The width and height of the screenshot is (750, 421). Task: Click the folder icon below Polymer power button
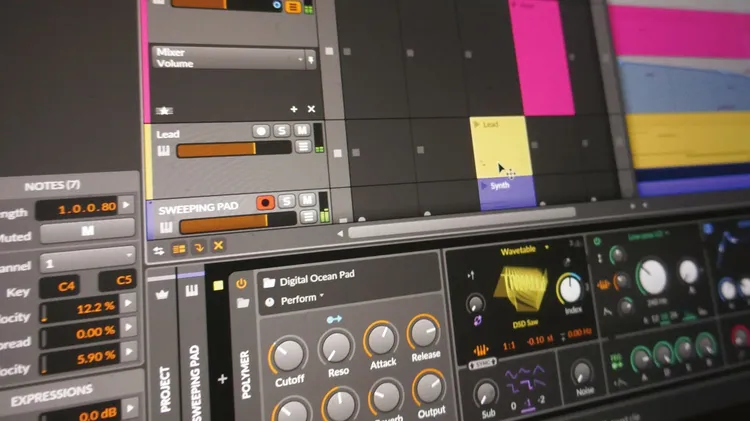[243, 303]
